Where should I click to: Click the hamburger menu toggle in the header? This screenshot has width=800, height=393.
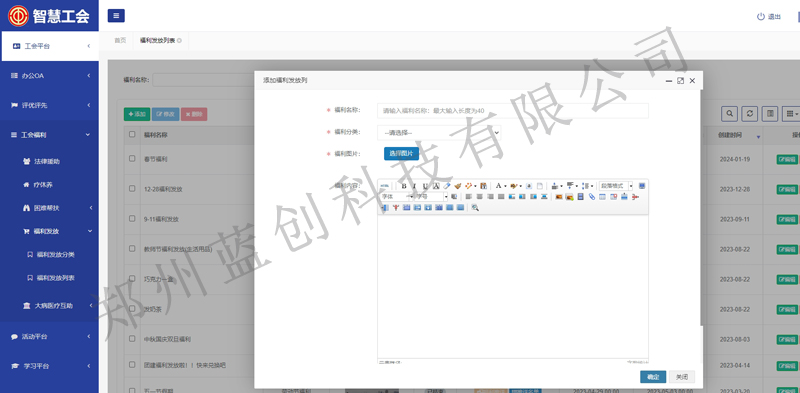point(116,16)
